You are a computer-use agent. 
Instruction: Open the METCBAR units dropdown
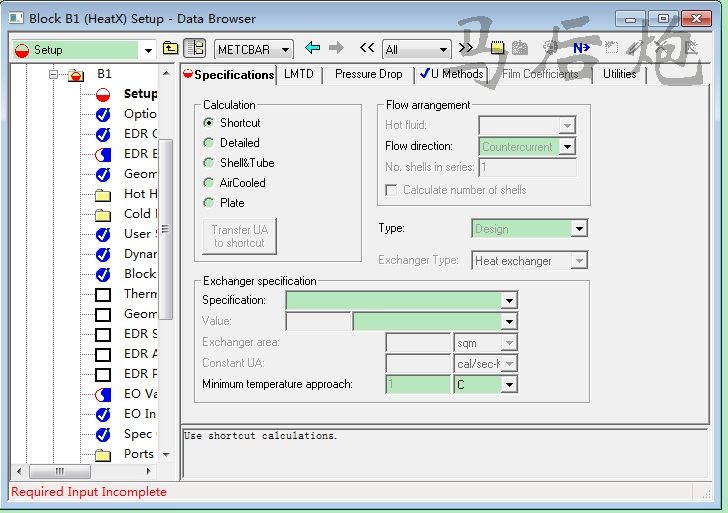click(285, 49)
